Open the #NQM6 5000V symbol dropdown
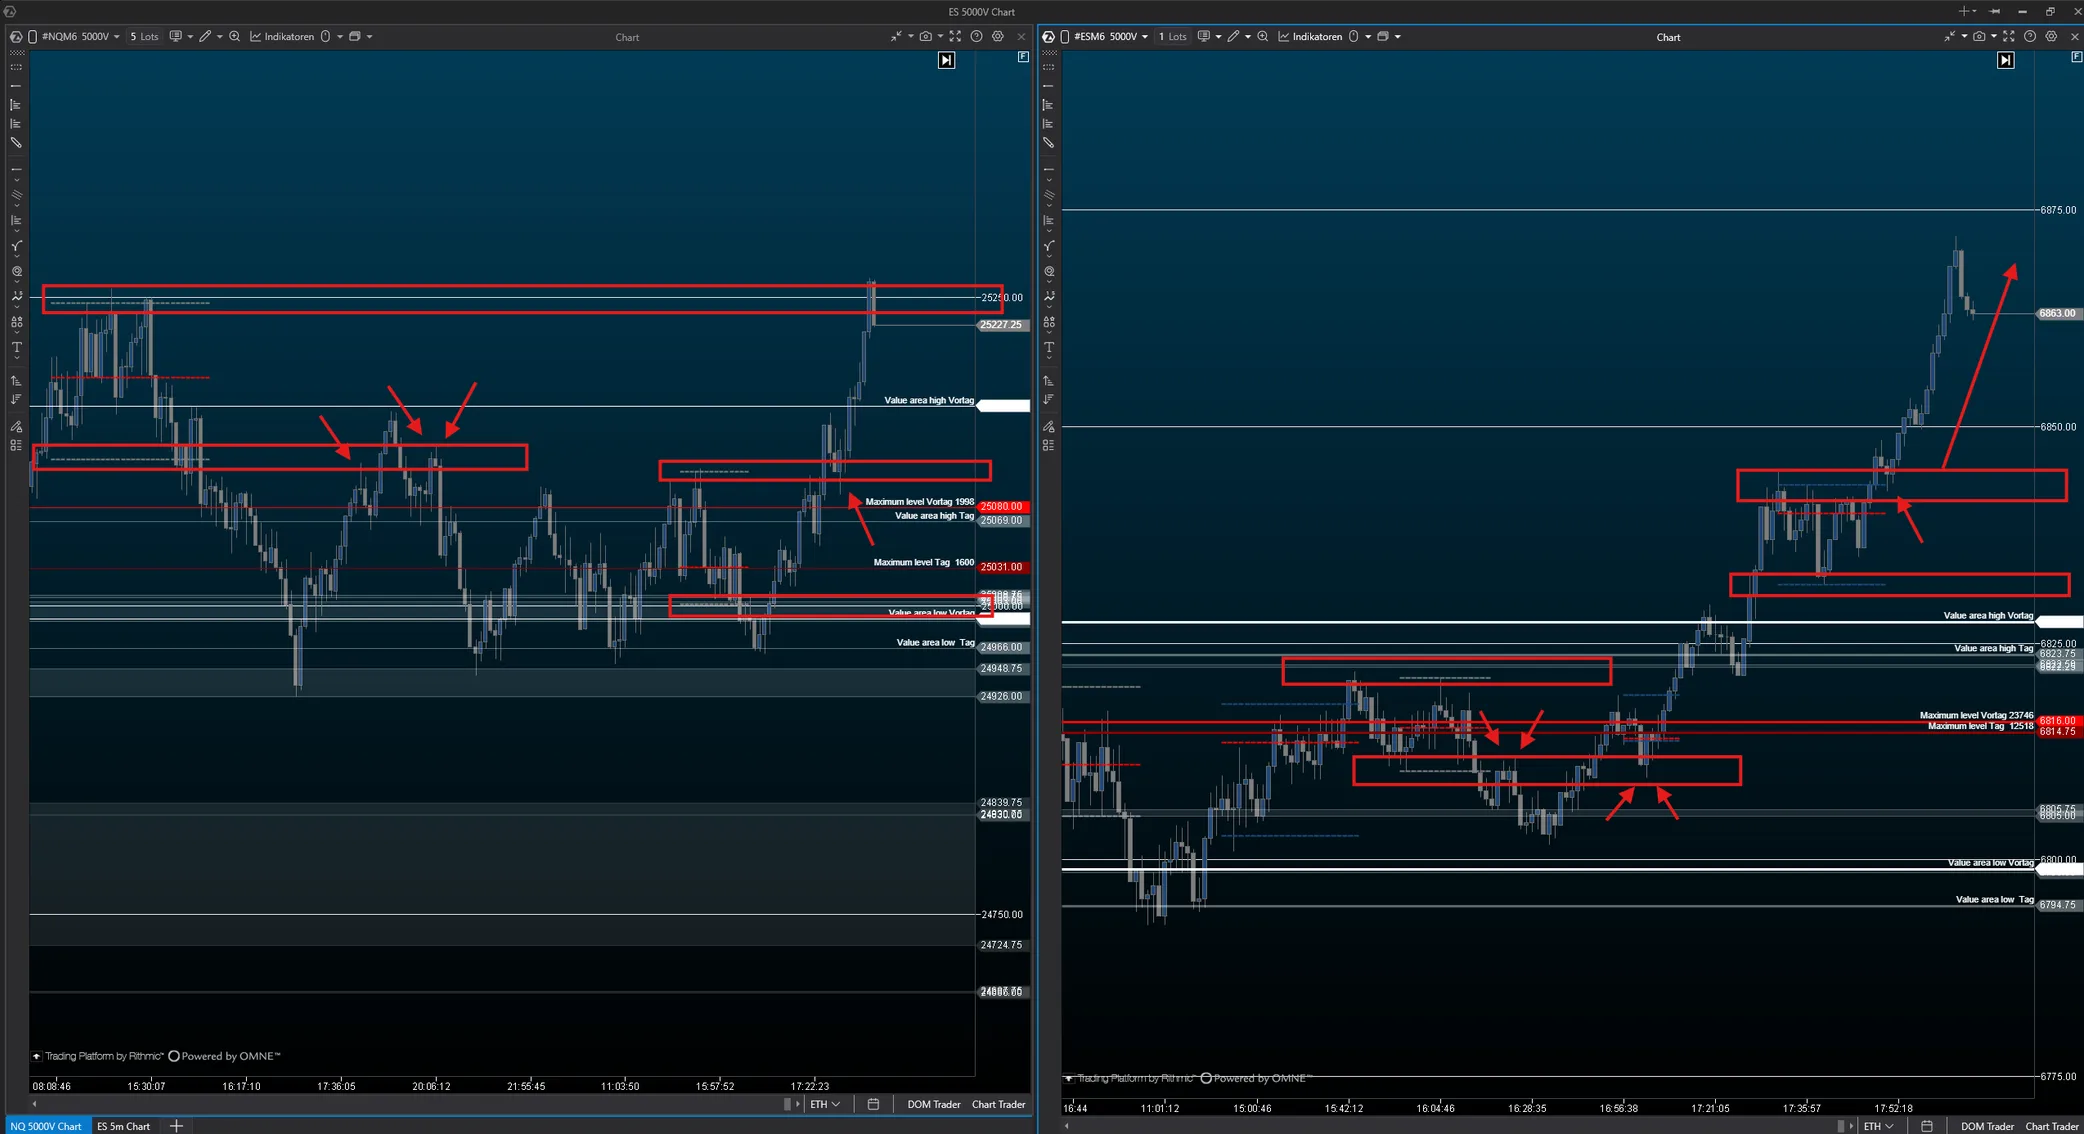The height and width of the screenshot is (1134, 2084). [81, 37]
